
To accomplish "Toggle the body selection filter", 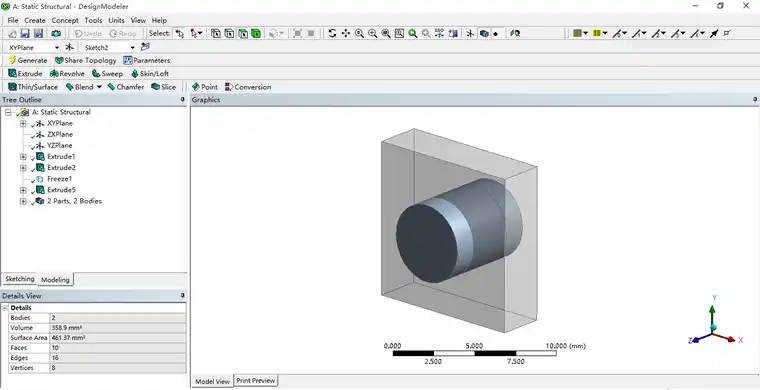I will [256, 33].
